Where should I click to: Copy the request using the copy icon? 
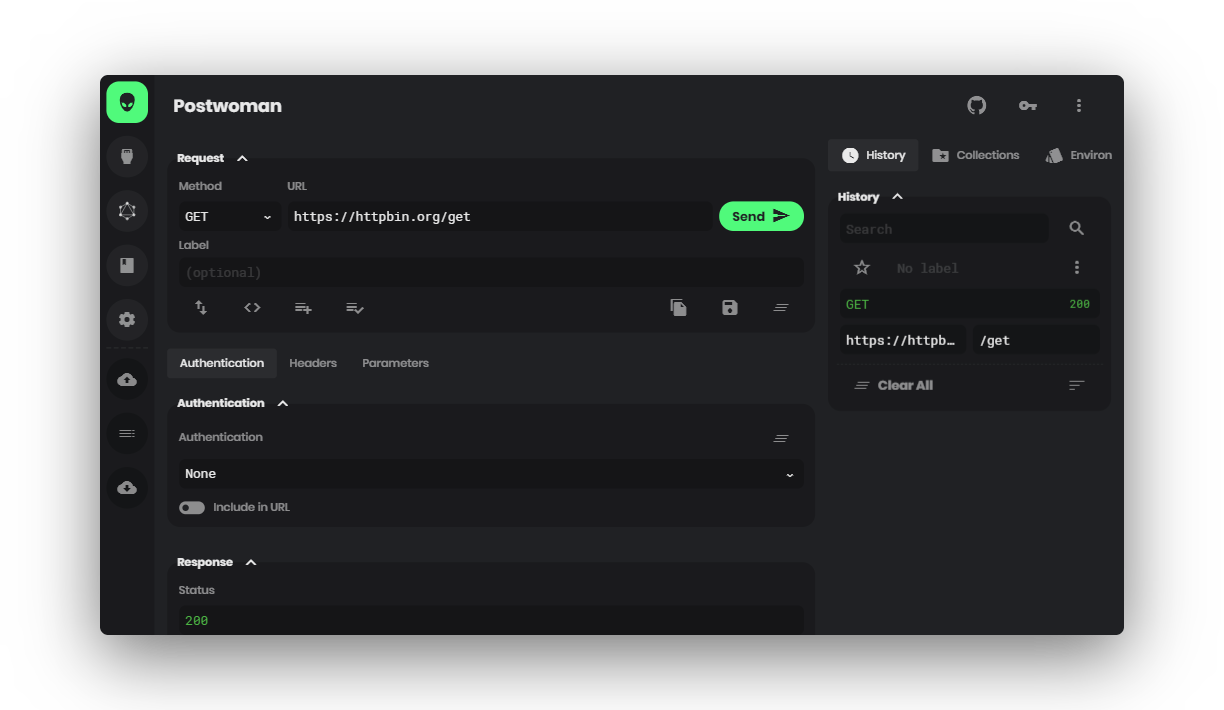tap(679, 307)
